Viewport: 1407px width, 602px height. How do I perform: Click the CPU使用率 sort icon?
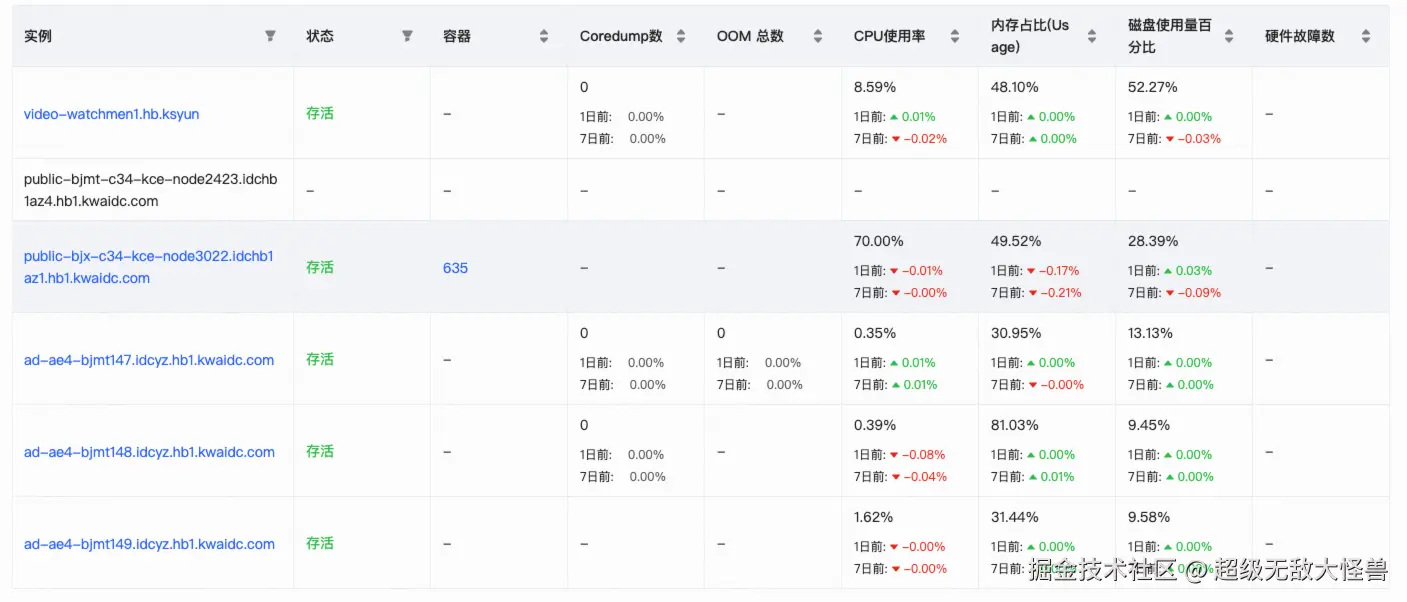pyautogui.click(x=955, y=36)
